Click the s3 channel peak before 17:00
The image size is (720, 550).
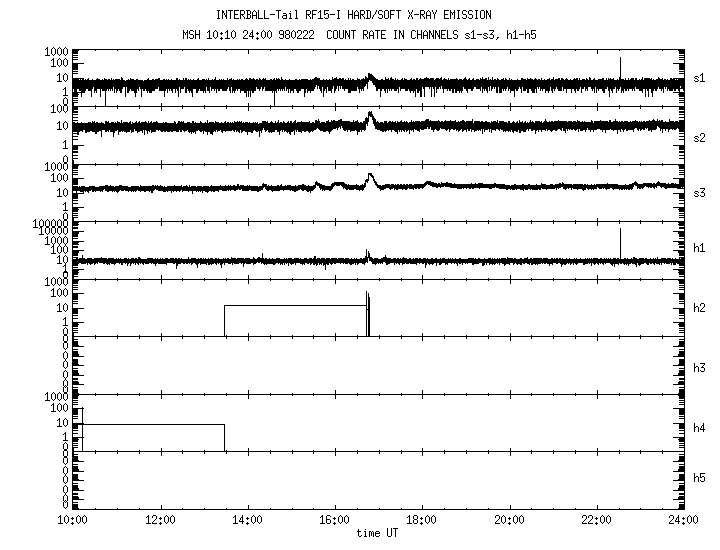[x=371, y=178]
